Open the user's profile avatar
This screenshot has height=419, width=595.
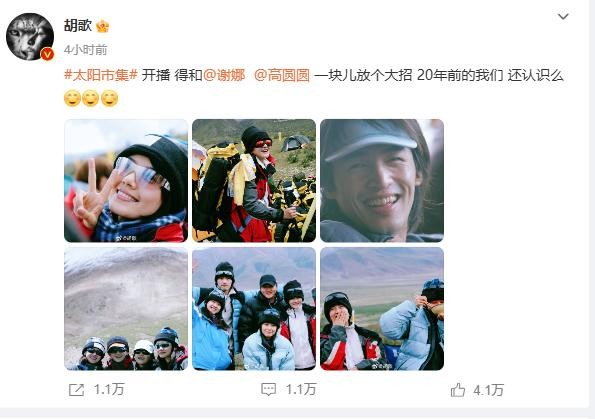click(x=30, y=36)
